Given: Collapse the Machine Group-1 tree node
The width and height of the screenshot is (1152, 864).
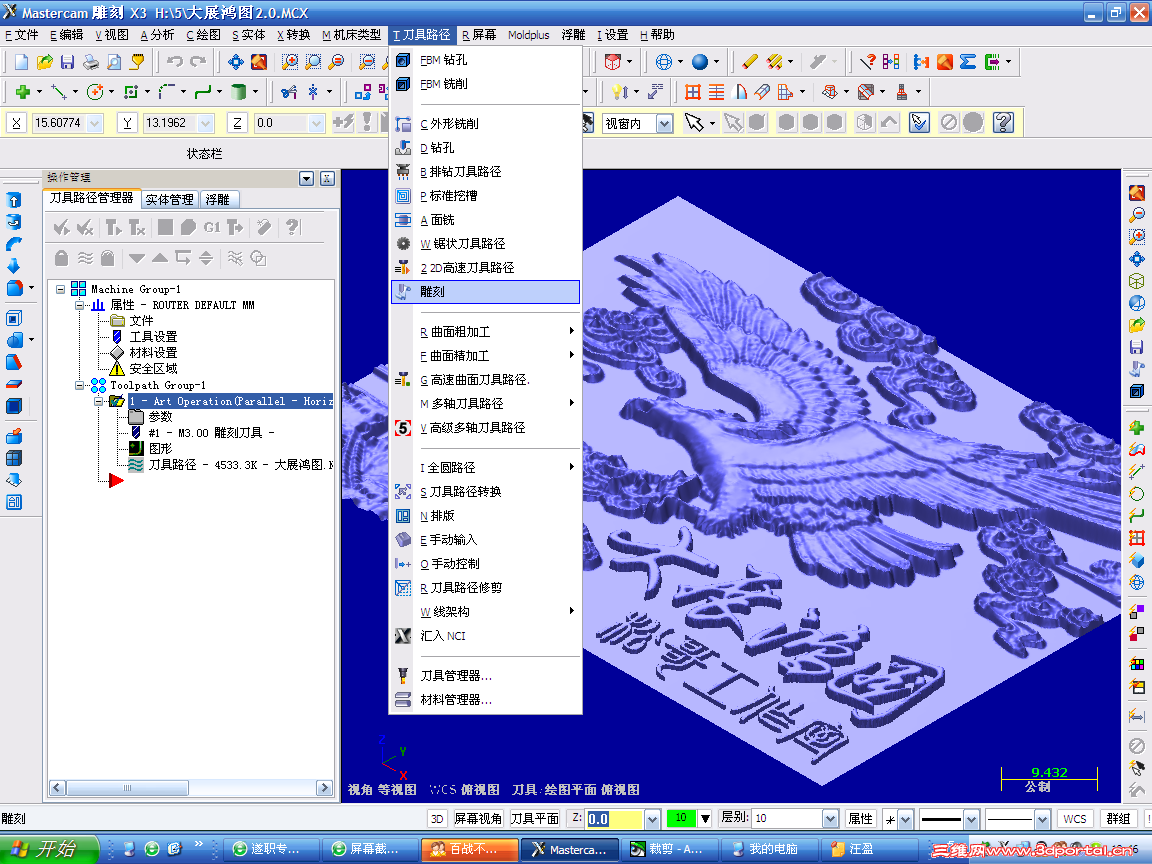Looking at the screenshot, I should (60, 289).
